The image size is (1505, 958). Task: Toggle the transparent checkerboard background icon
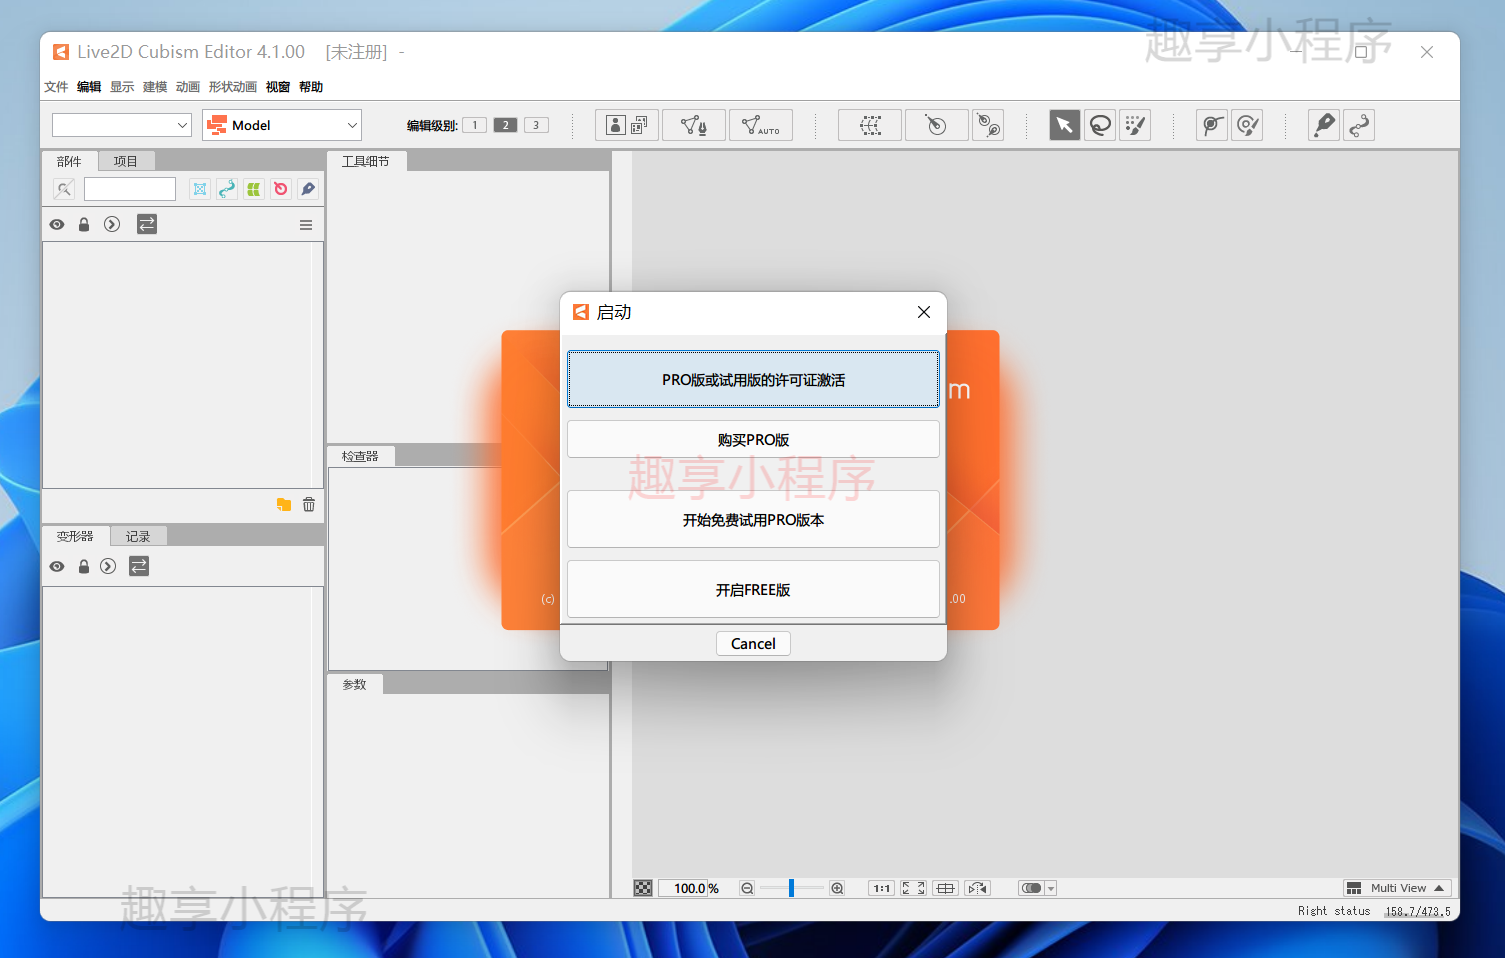click(x=643, y=888)
